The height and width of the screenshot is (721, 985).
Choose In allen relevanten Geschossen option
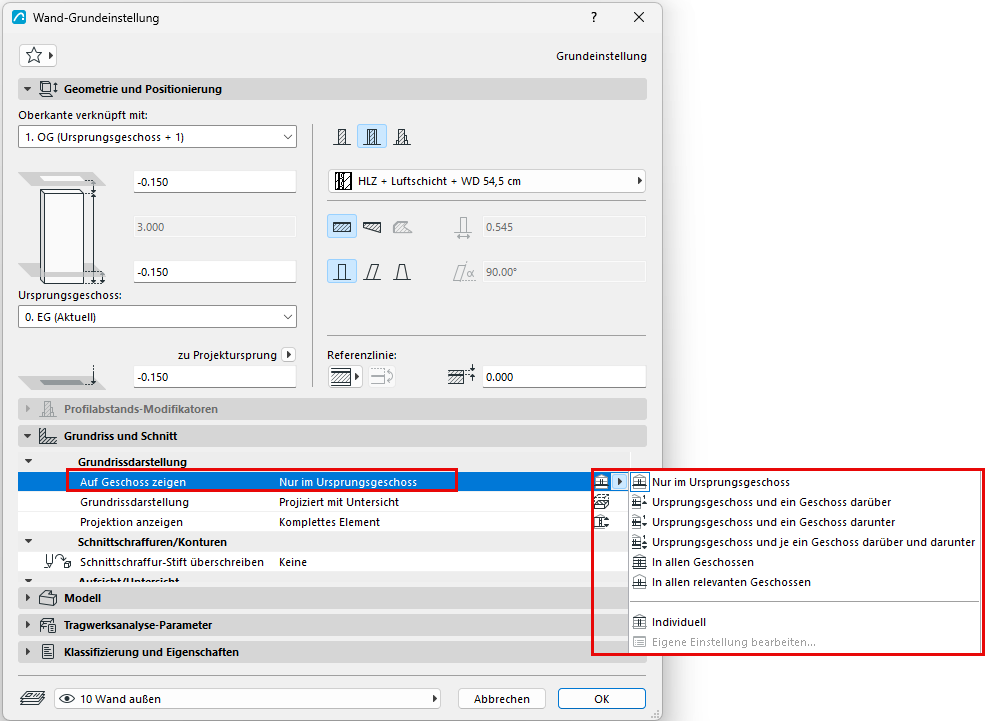pyautogui.click(x=806, y=582)
